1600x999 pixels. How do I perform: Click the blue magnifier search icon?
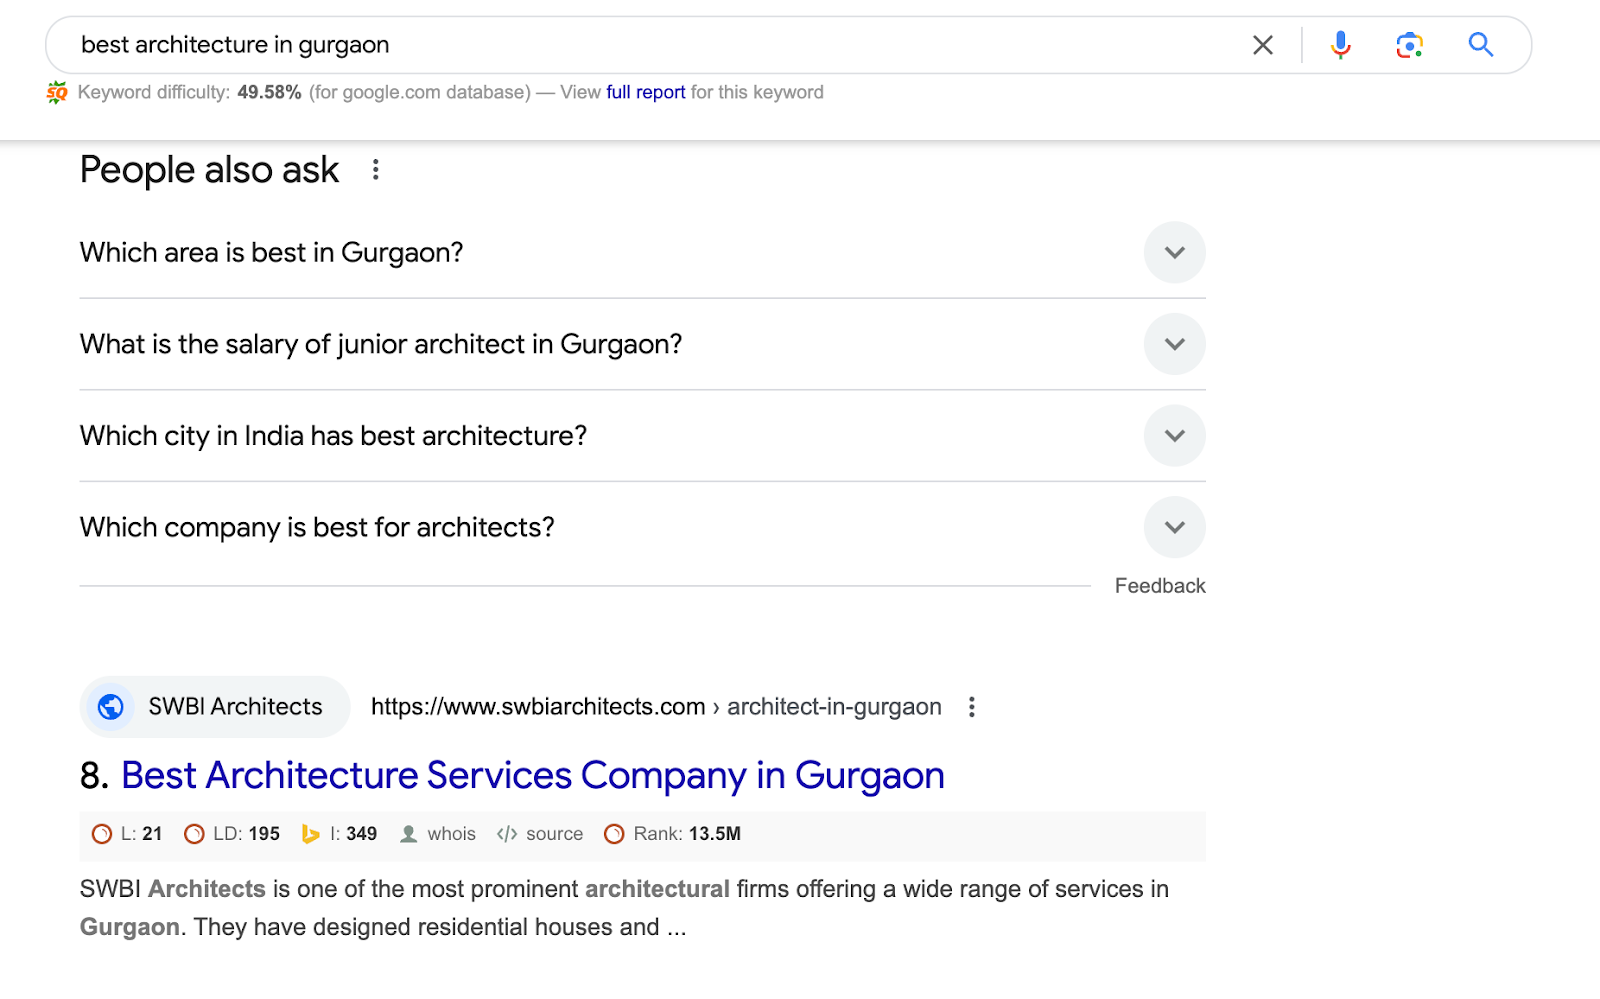[1480, 45]
